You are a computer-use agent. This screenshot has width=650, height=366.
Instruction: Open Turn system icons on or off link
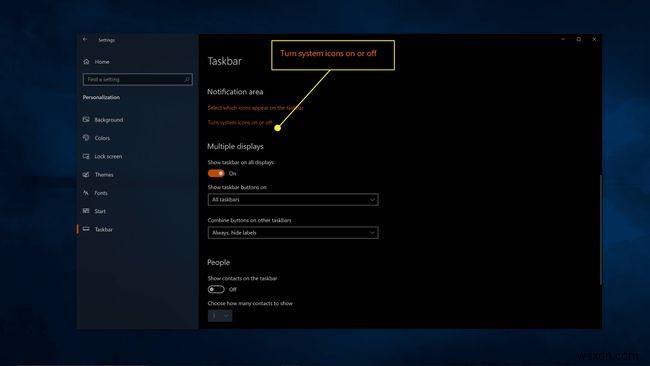240,122
